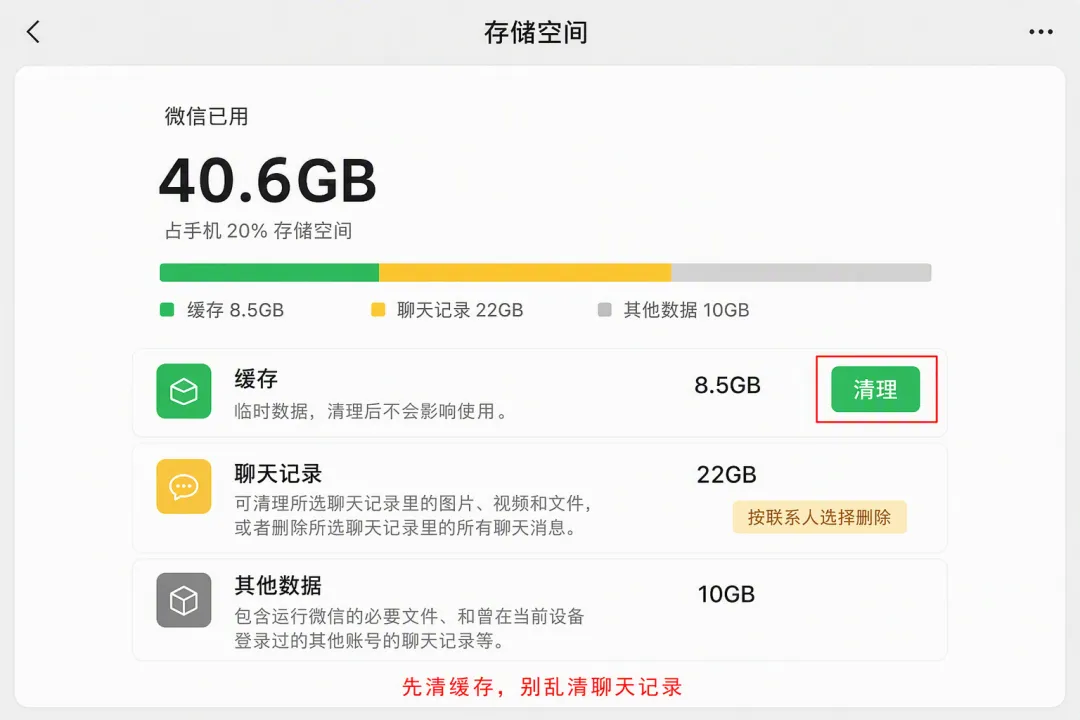Select the 缓存 row title

click(256, 379)
